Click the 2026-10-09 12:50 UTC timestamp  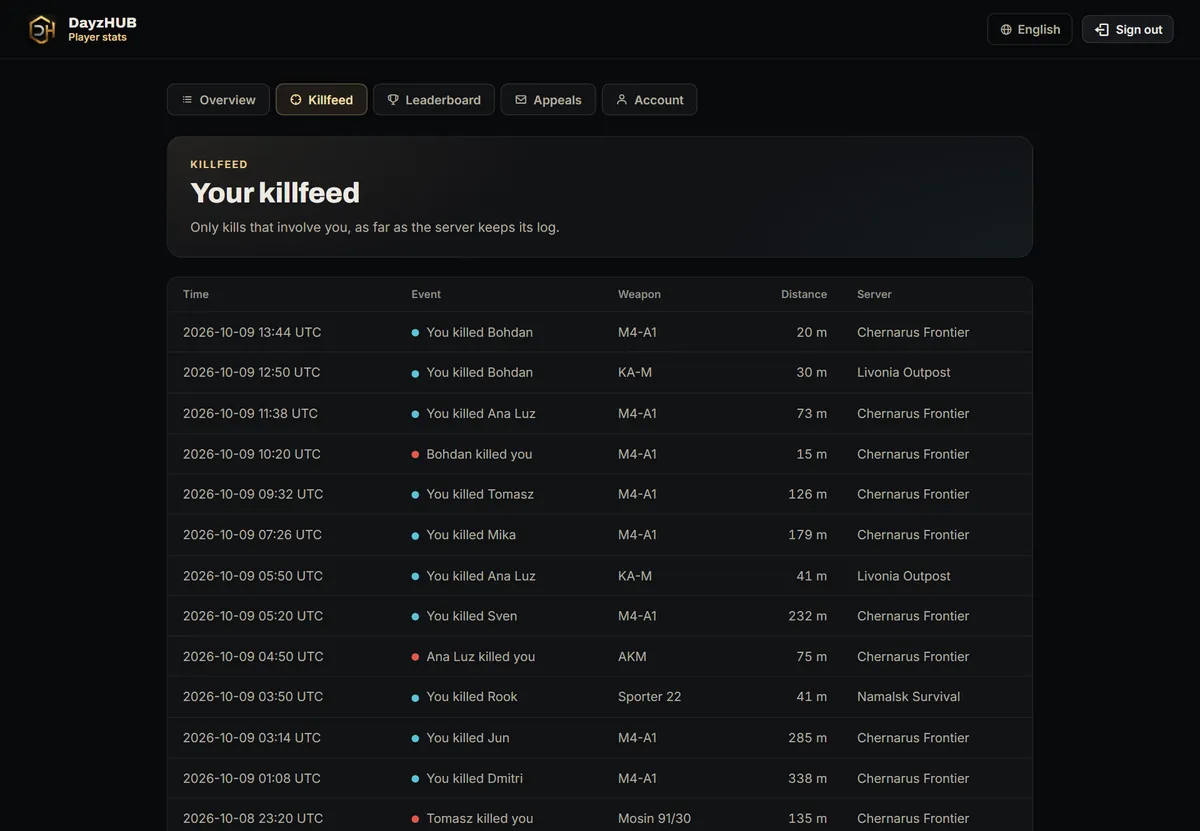coord(252,372)
